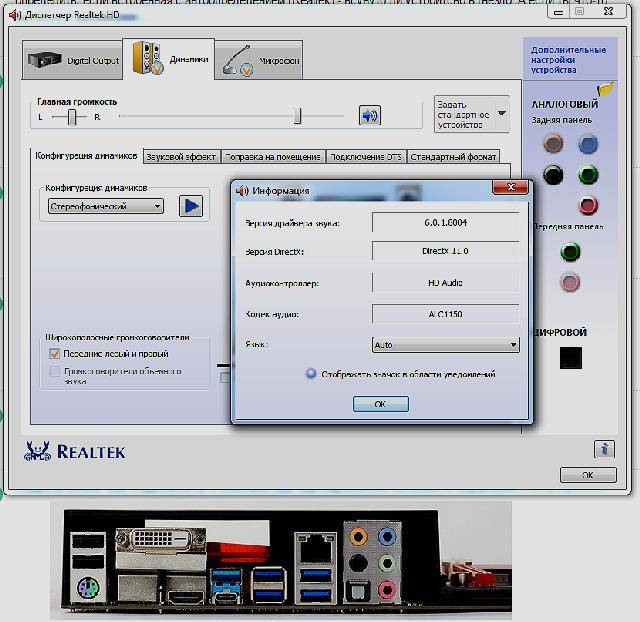Click speaker icon in Информация title bar
The image size is (640, 622).
point(242,191)
